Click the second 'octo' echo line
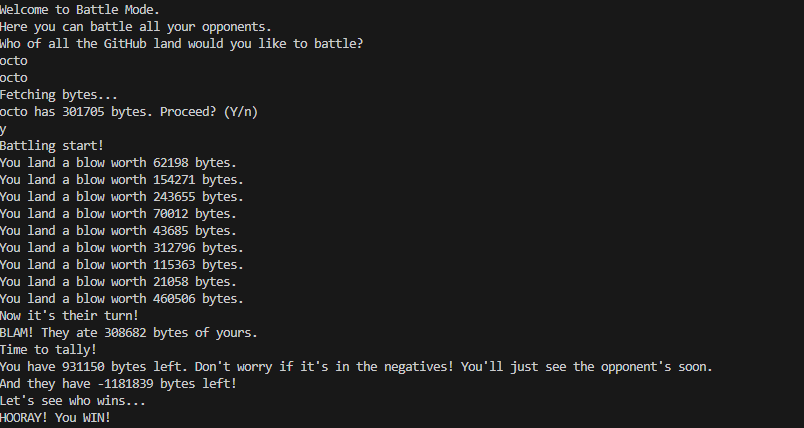The width and height of the screenshot is (804, 428). click(14, 77)
